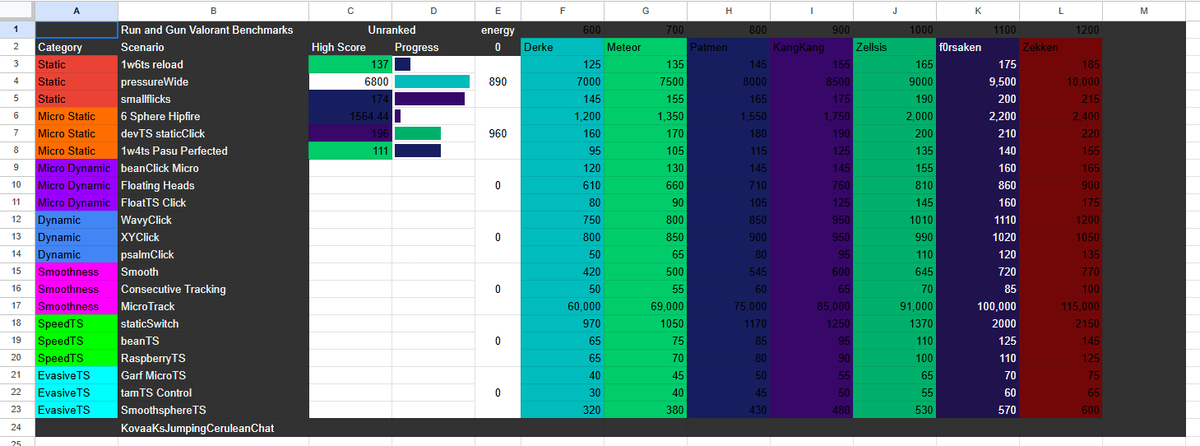This screenshot has width=1200, height=446.
Task: Click the 'KovaaKsJumpingCeruleanChat' cell
Action: pyautogui.click(x=213, y=428)
